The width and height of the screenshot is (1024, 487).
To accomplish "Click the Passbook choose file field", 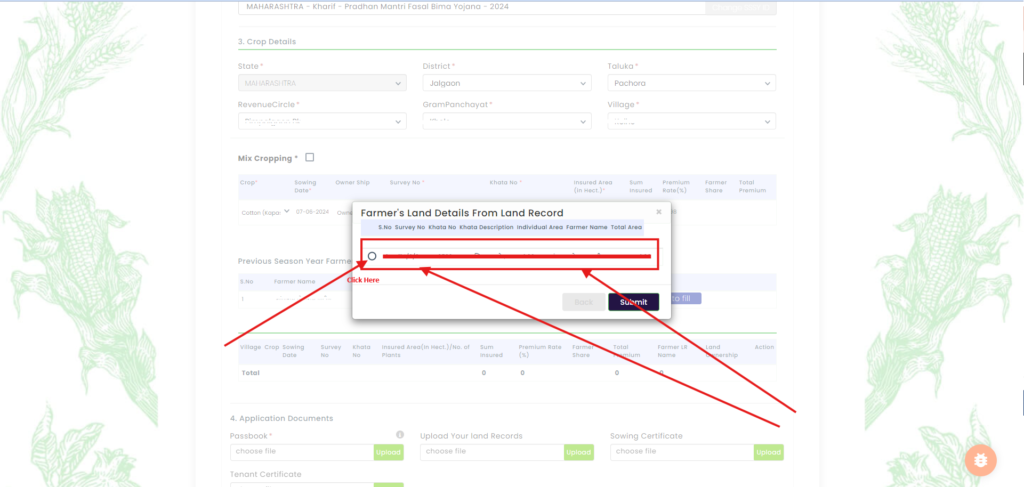I will [301, 452].
